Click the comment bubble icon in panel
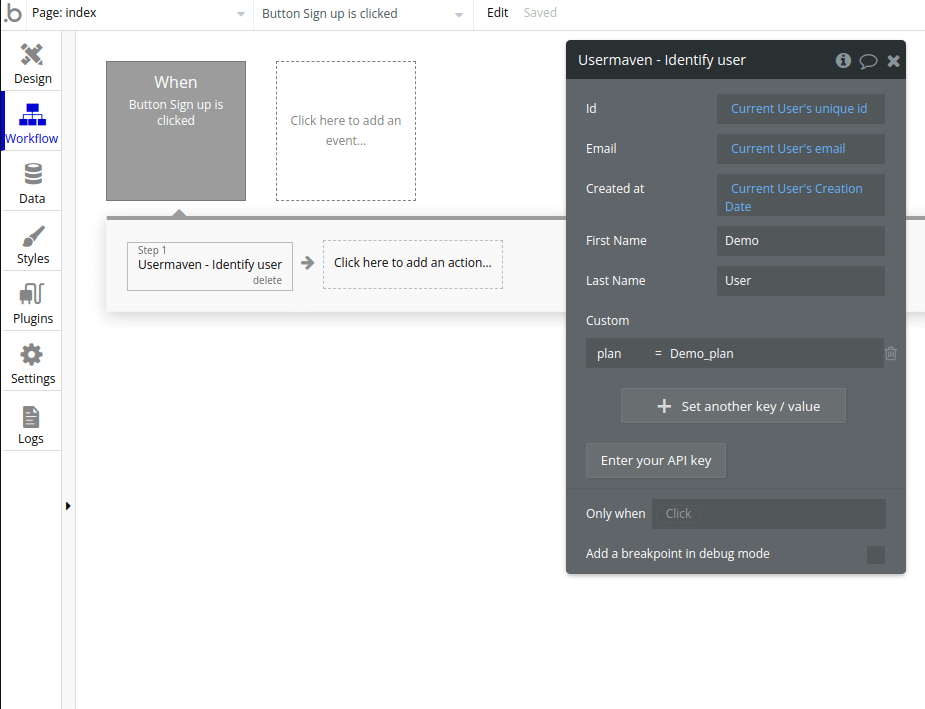This screenshot has height=709, width=925. (868, 61)
